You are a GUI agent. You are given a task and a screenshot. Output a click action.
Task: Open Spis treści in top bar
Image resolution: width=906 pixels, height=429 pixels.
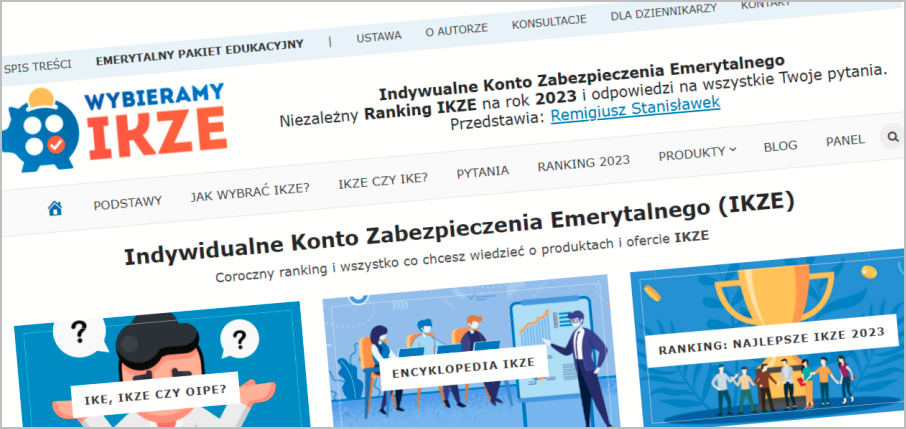coord(37,67)
